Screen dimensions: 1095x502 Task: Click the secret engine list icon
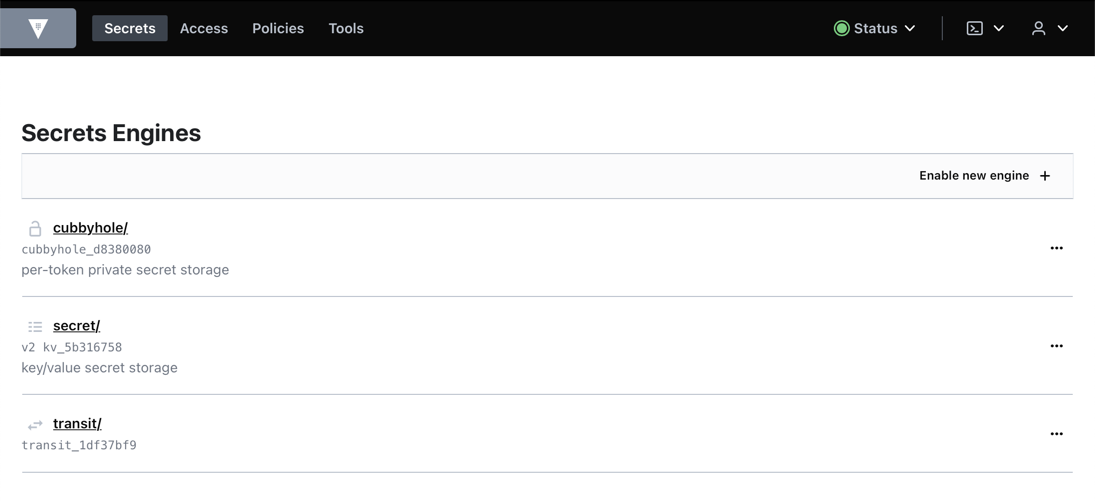[x=35, y=326]
